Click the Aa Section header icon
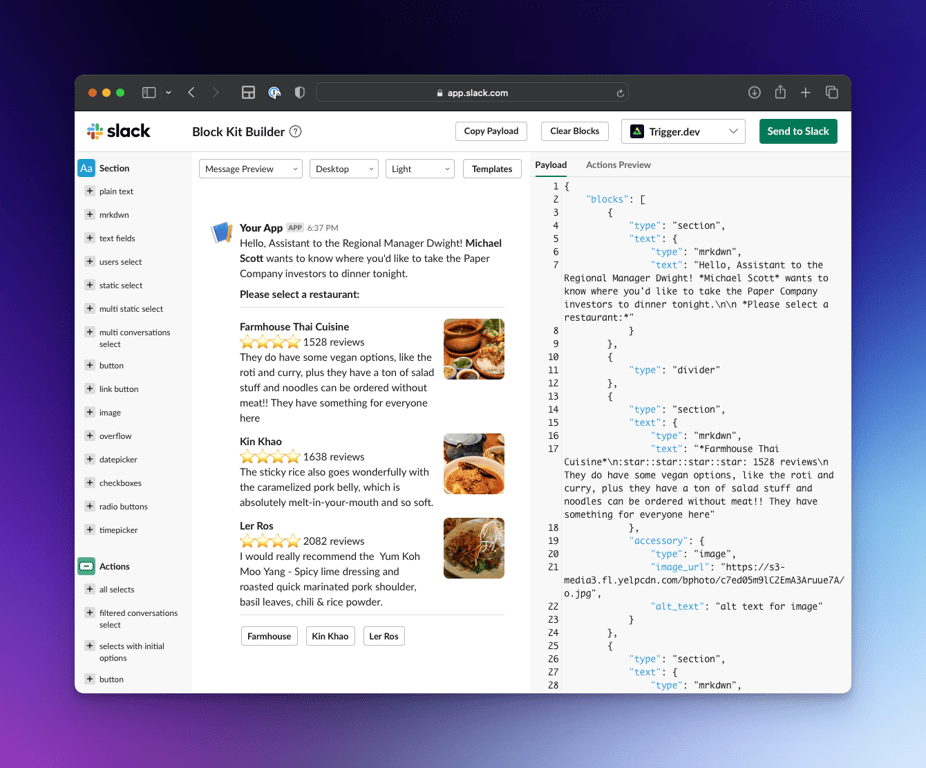 click(x=86, y=168)
